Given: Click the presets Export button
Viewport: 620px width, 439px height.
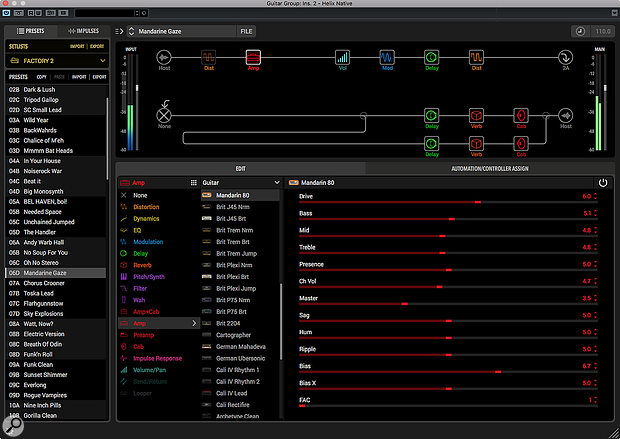Looking at the screenshot, I should click(99, 77).
